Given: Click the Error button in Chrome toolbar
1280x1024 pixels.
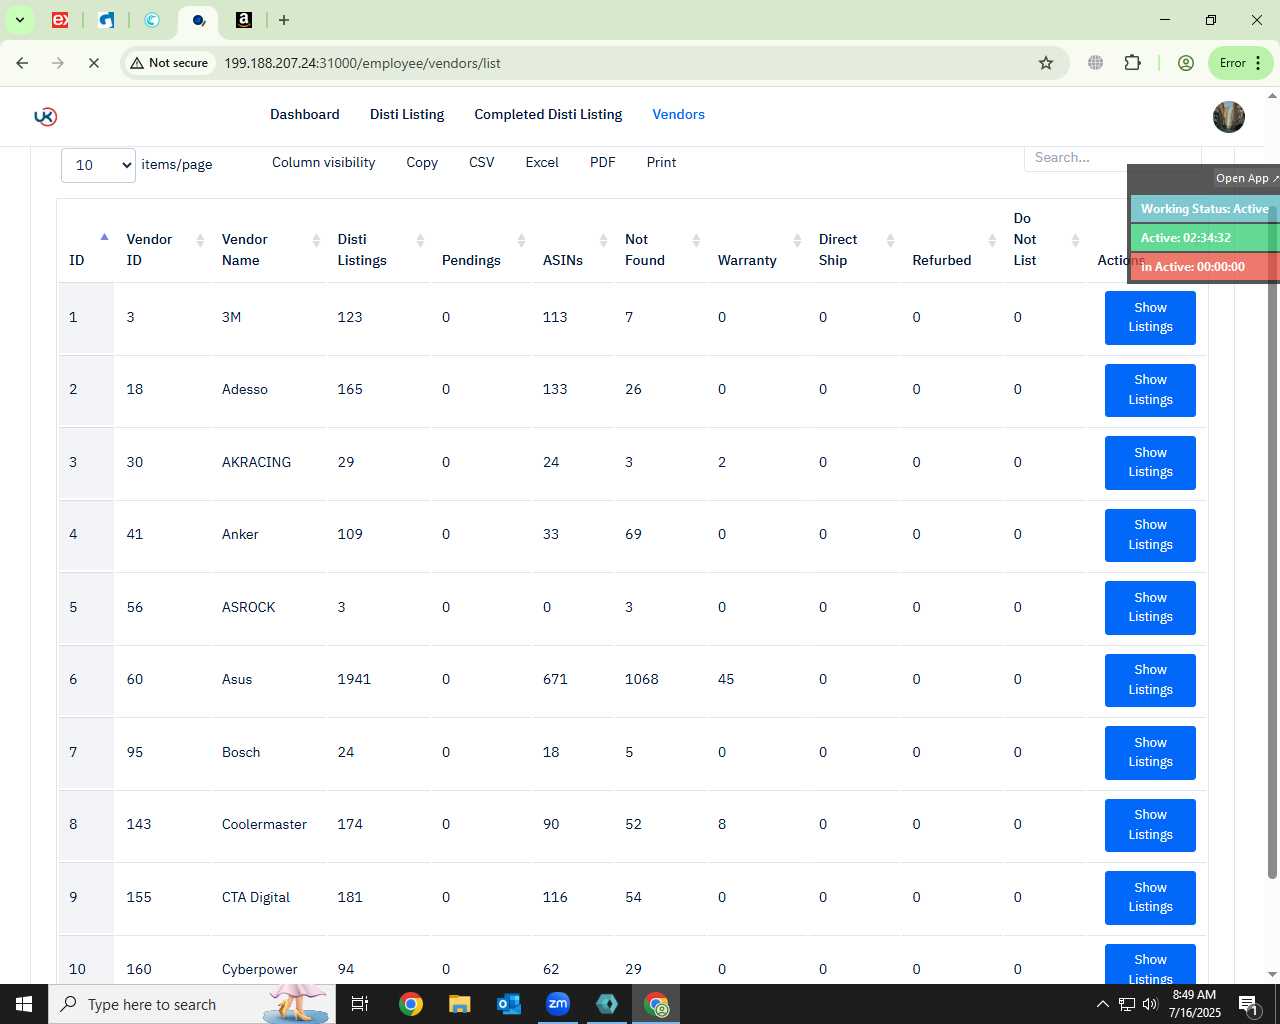Looking at the screenshot, I should [1240, 63].
